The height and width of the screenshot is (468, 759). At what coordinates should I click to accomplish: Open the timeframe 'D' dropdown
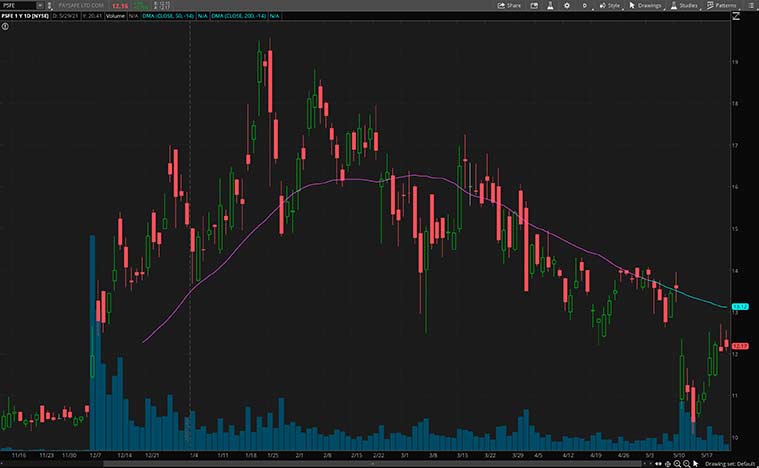pos(585,5)
